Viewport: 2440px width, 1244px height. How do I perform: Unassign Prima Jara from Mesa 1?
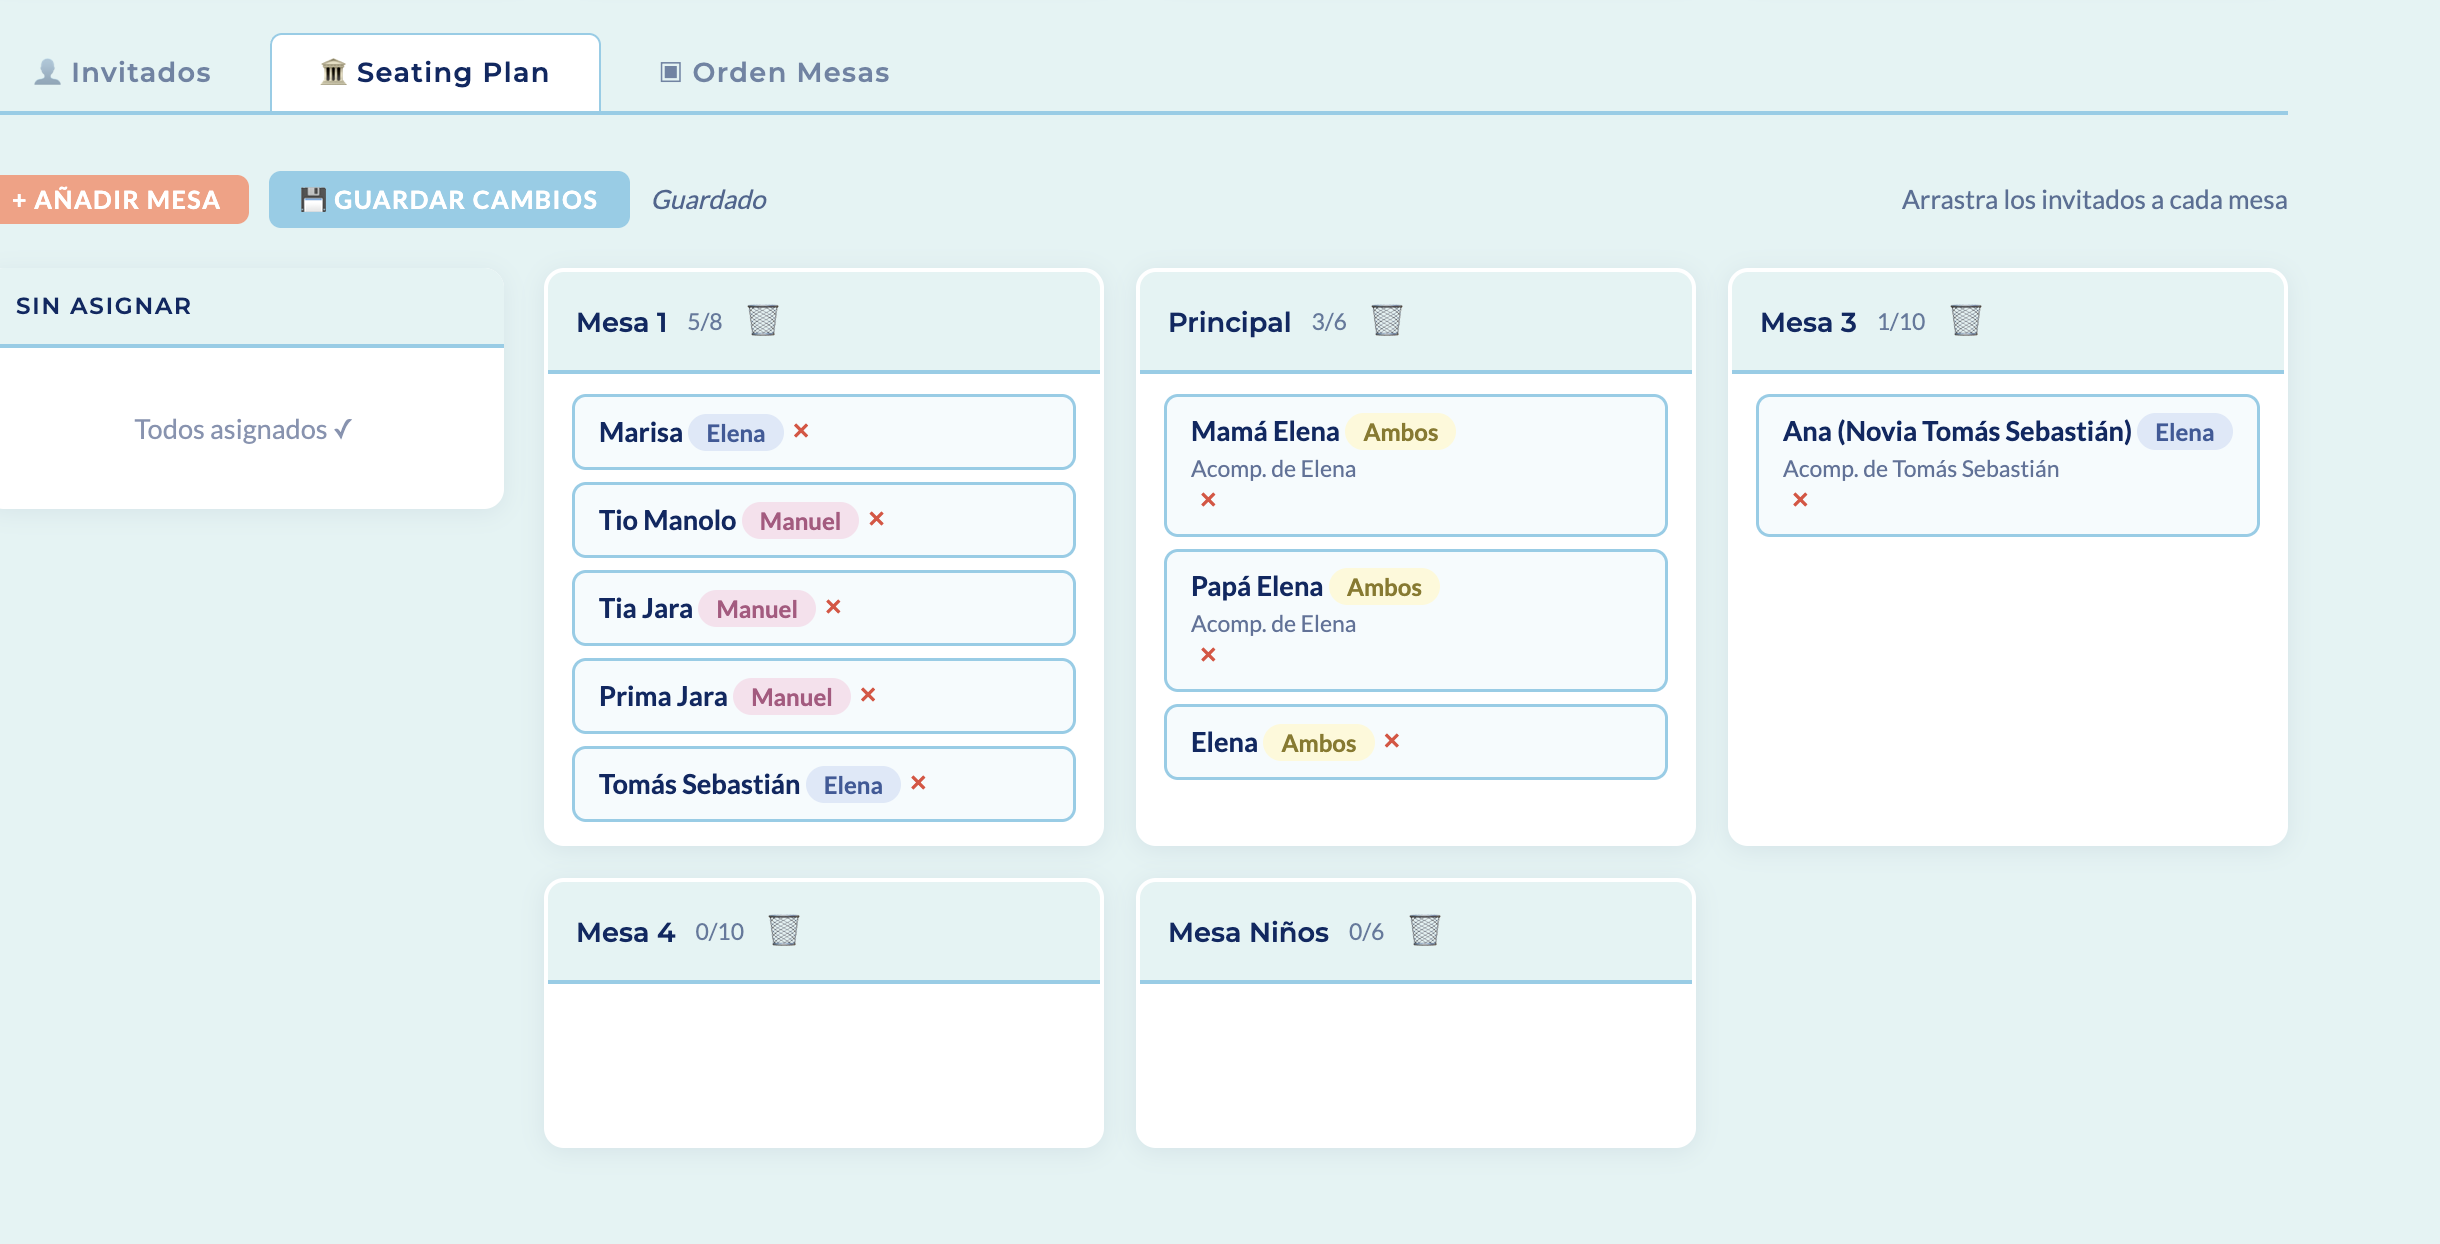pos(868,695)
